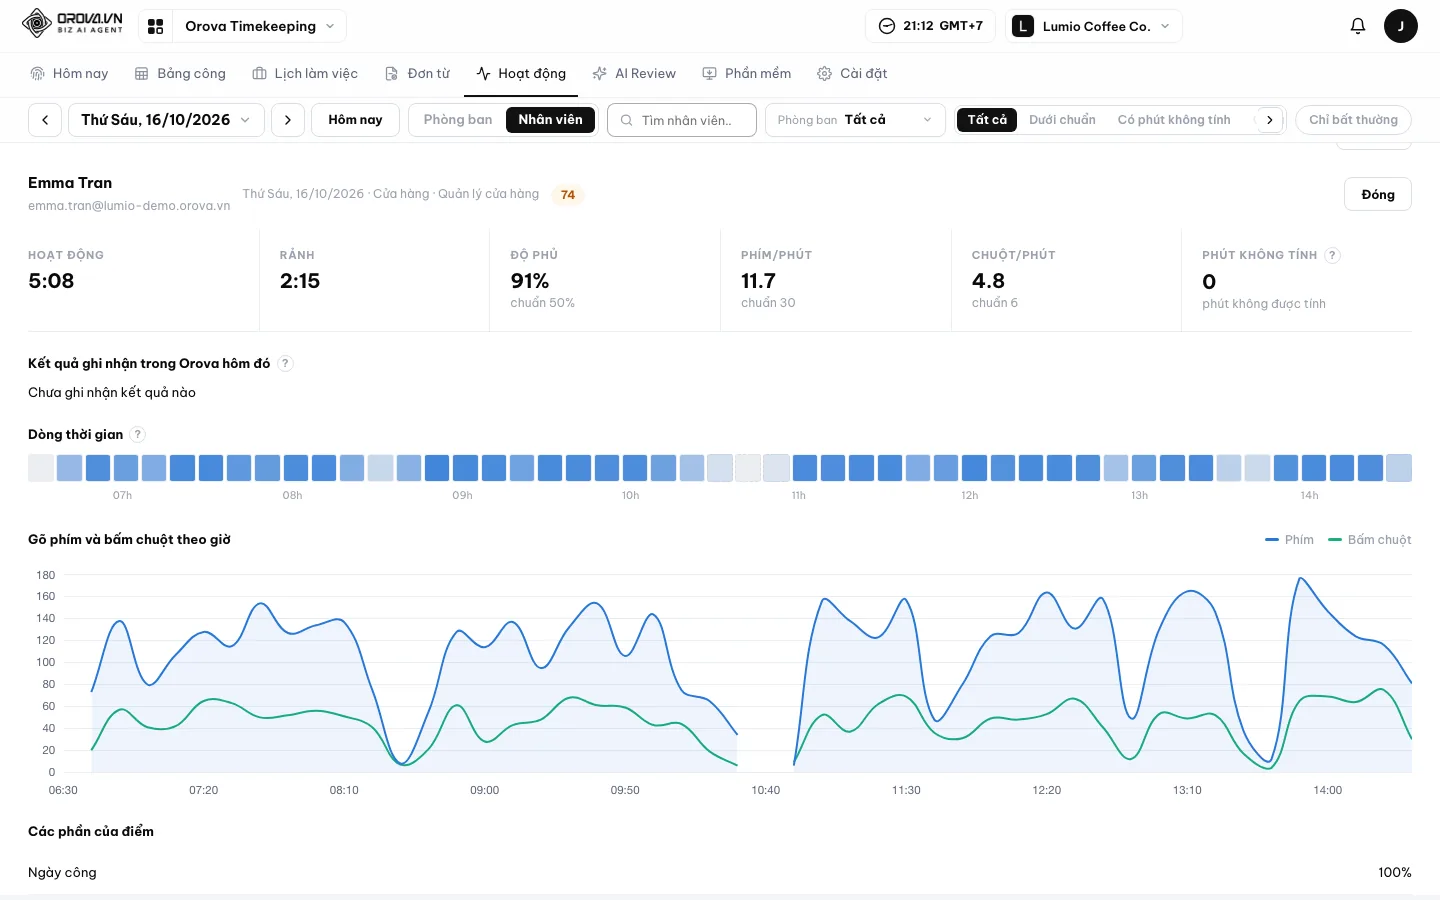Open user avatar J menu
This screenshot has height=900, width=1440.
coord(1400,26)
